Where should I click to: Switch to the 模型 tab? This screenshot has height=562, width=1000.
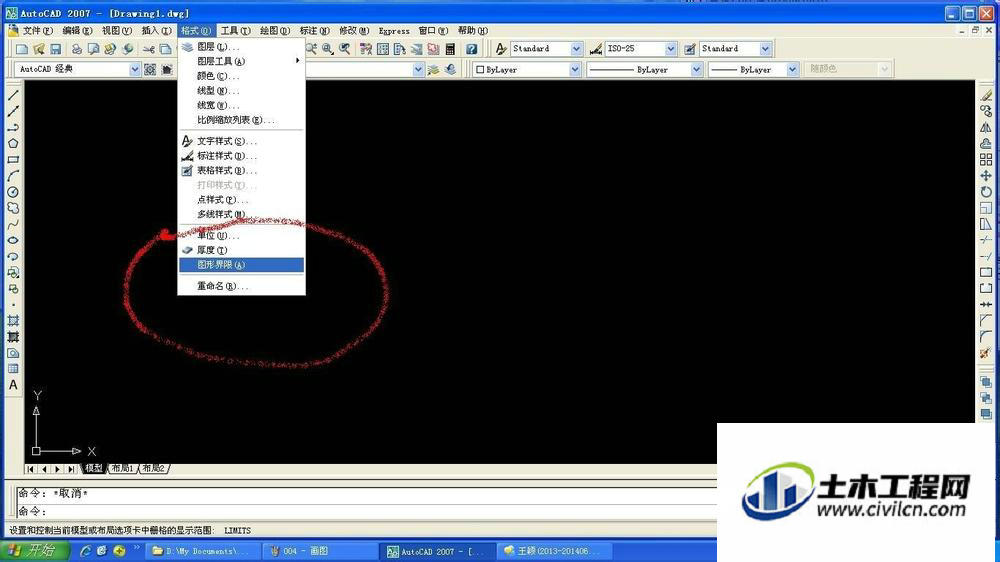(94, 468)
